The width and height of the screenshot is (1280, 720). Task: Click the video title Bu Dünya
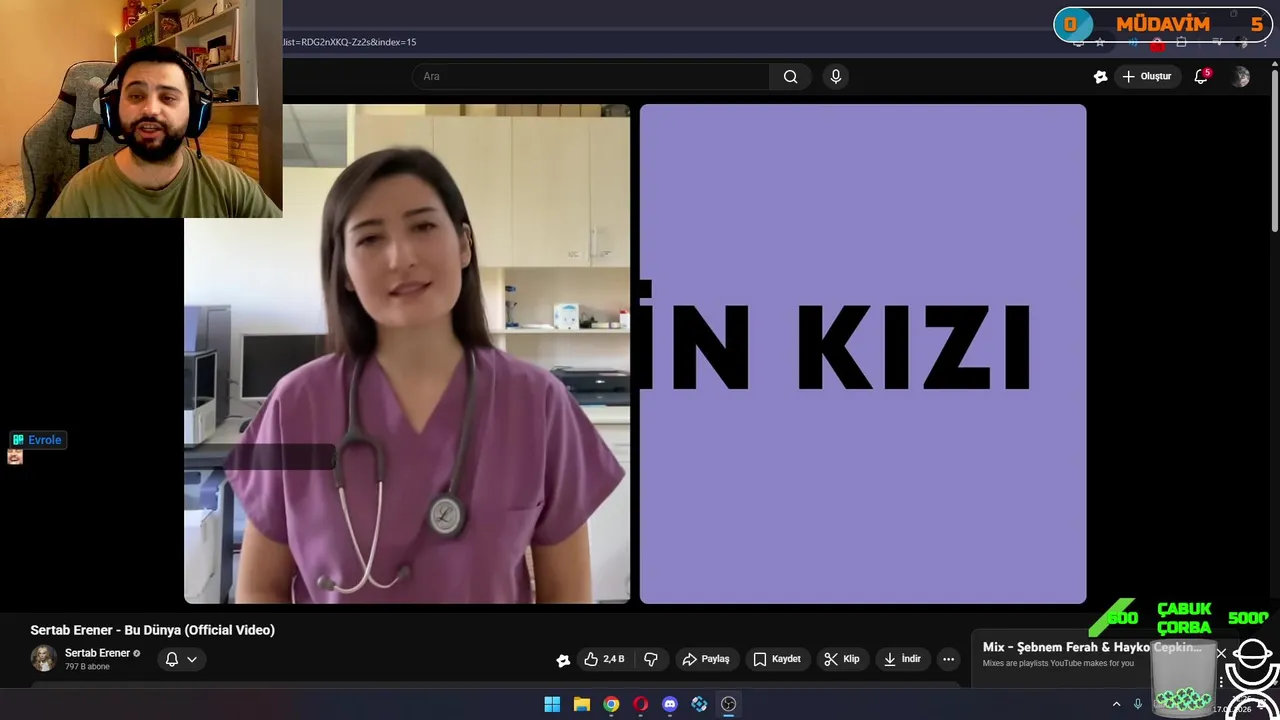tap(152, 630)
